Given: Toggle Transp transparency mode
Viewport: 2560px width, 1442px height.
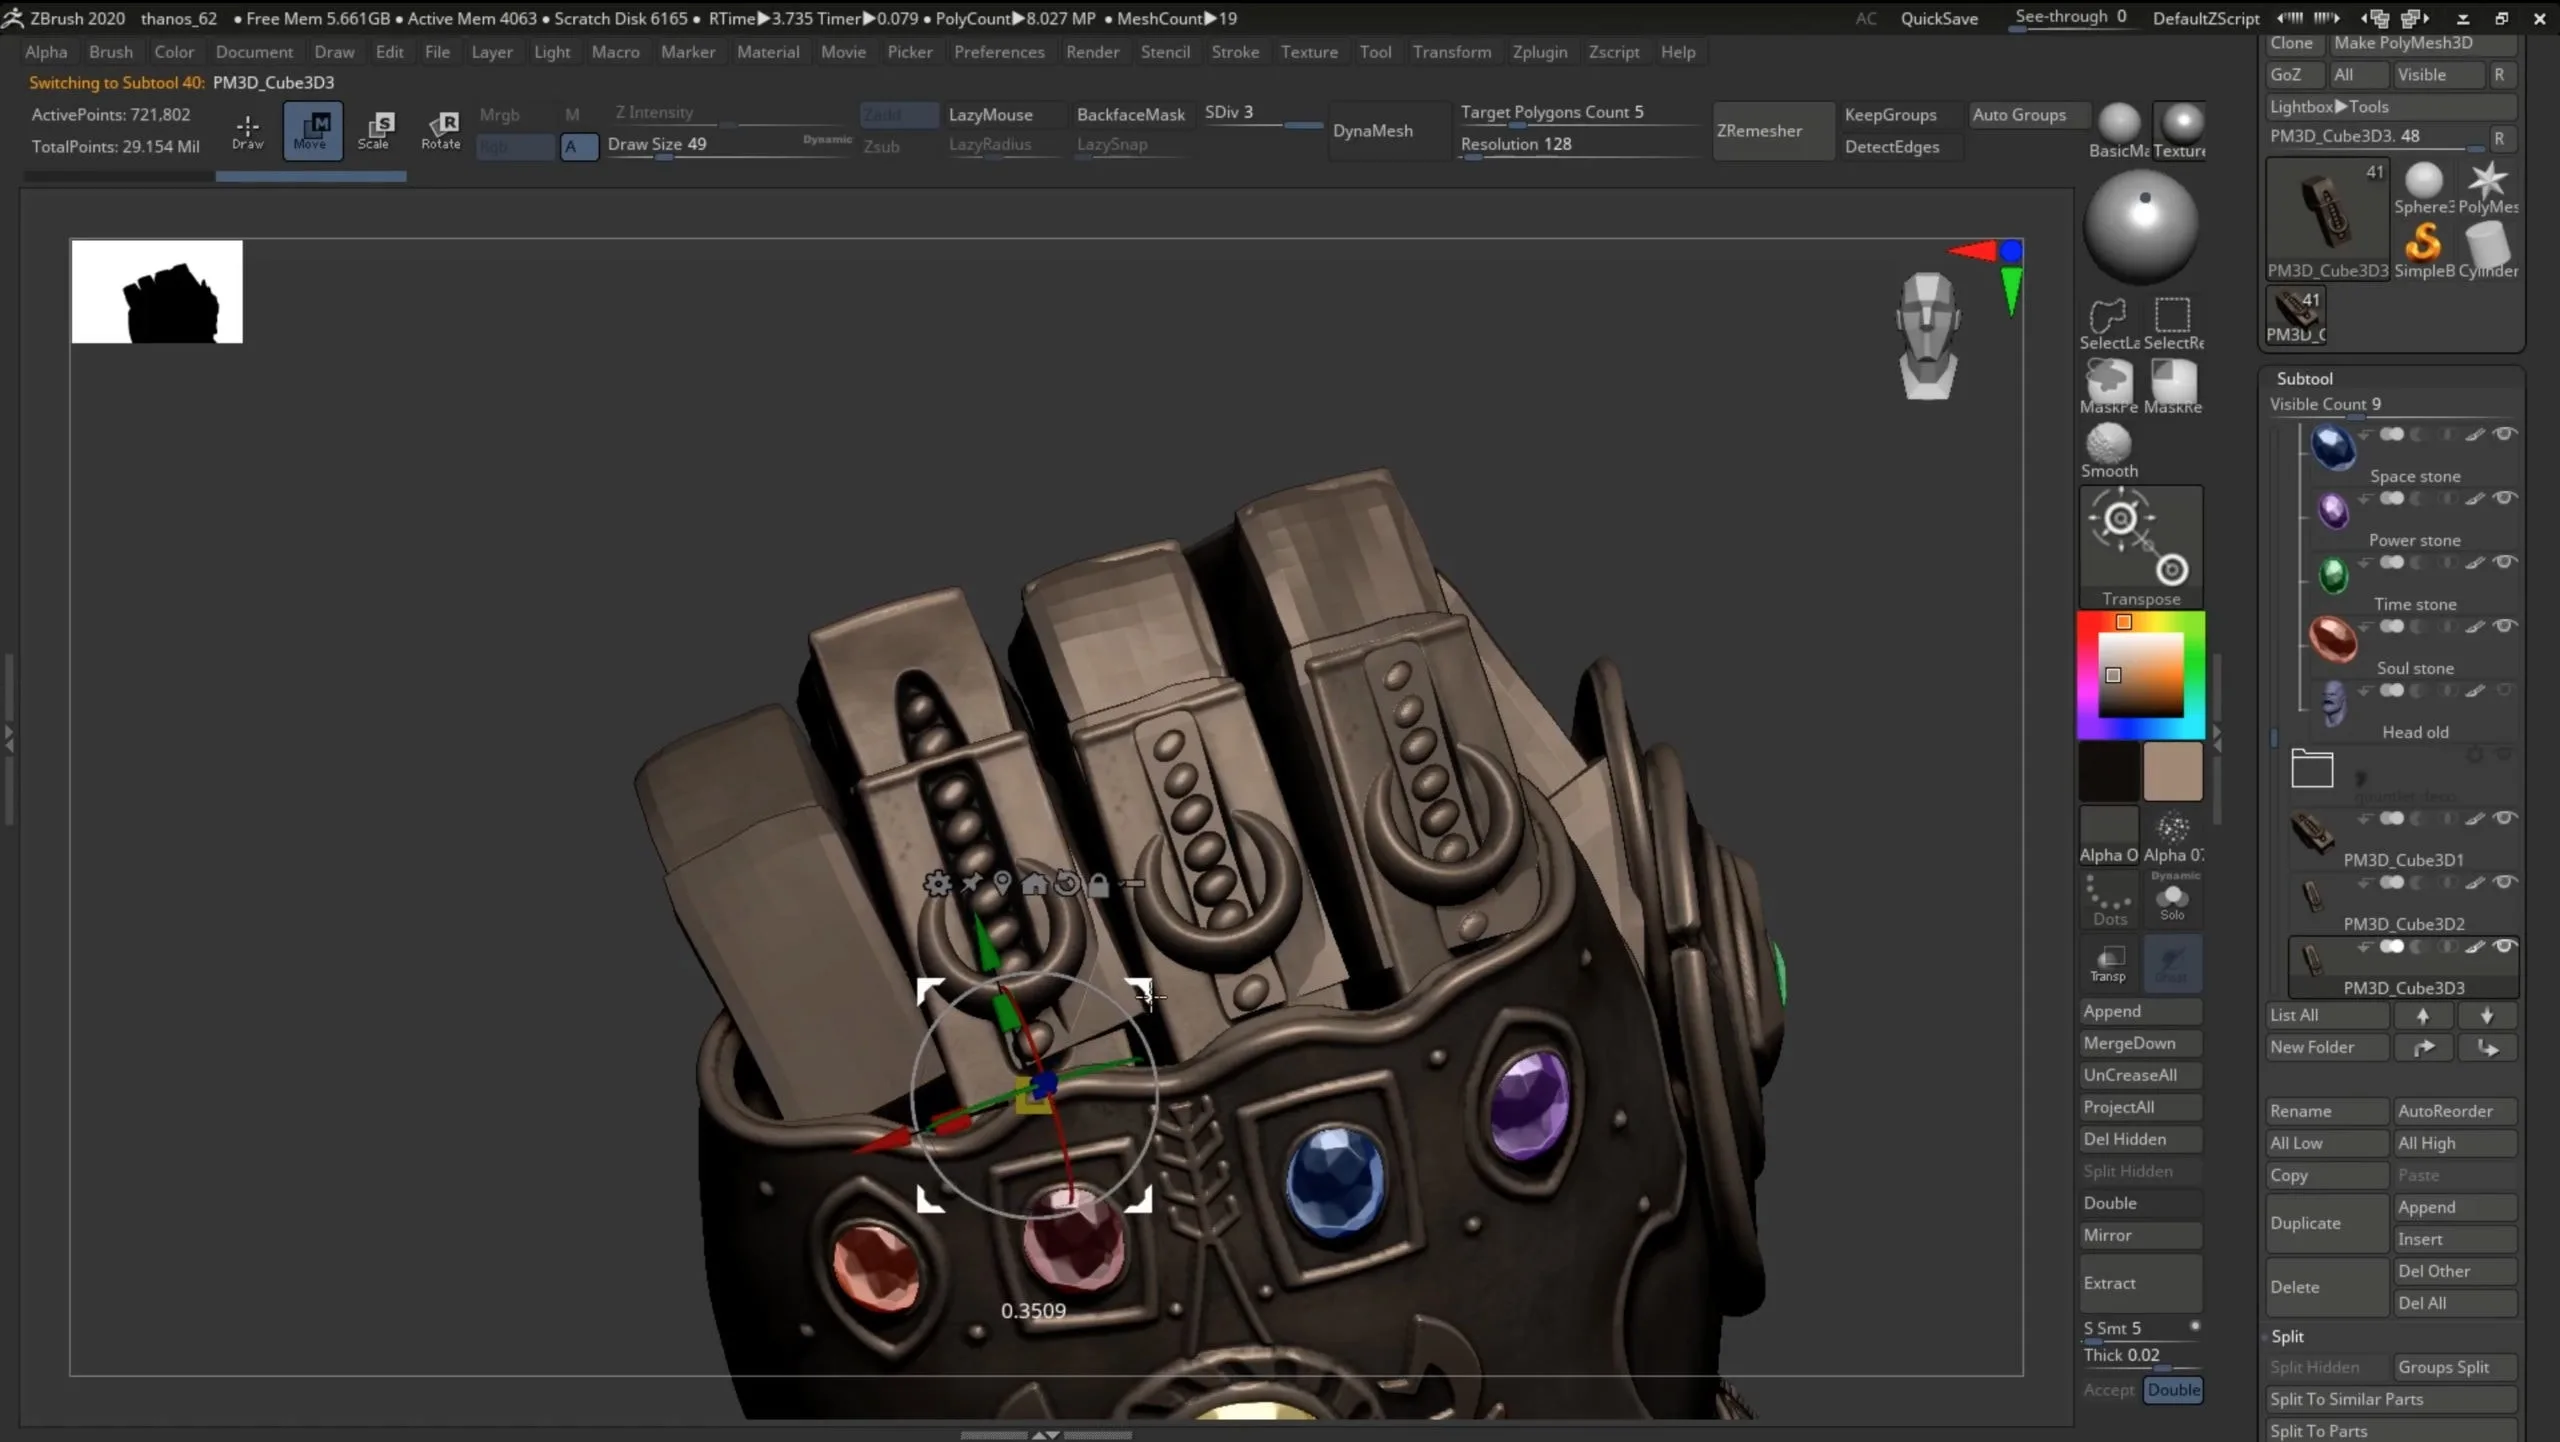Looking at the screenshot, I should tap(2108, 962).
